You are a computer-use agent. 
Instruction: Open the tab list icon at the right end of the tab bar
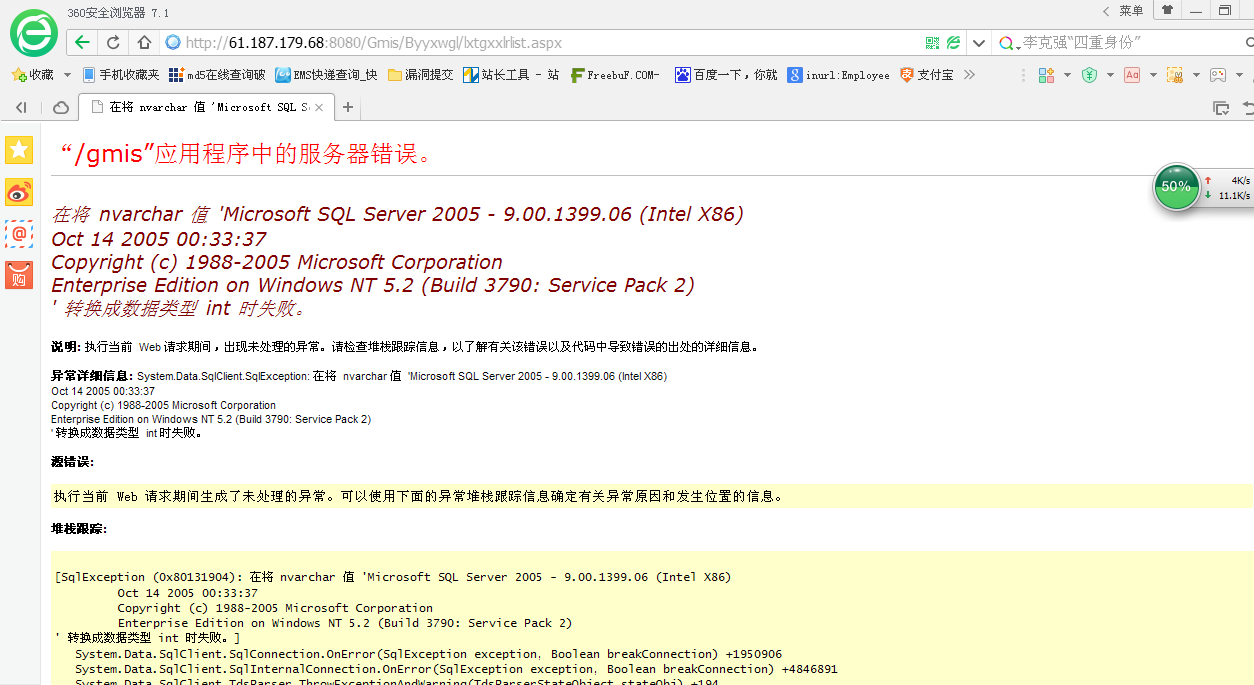click(1221, 107)
